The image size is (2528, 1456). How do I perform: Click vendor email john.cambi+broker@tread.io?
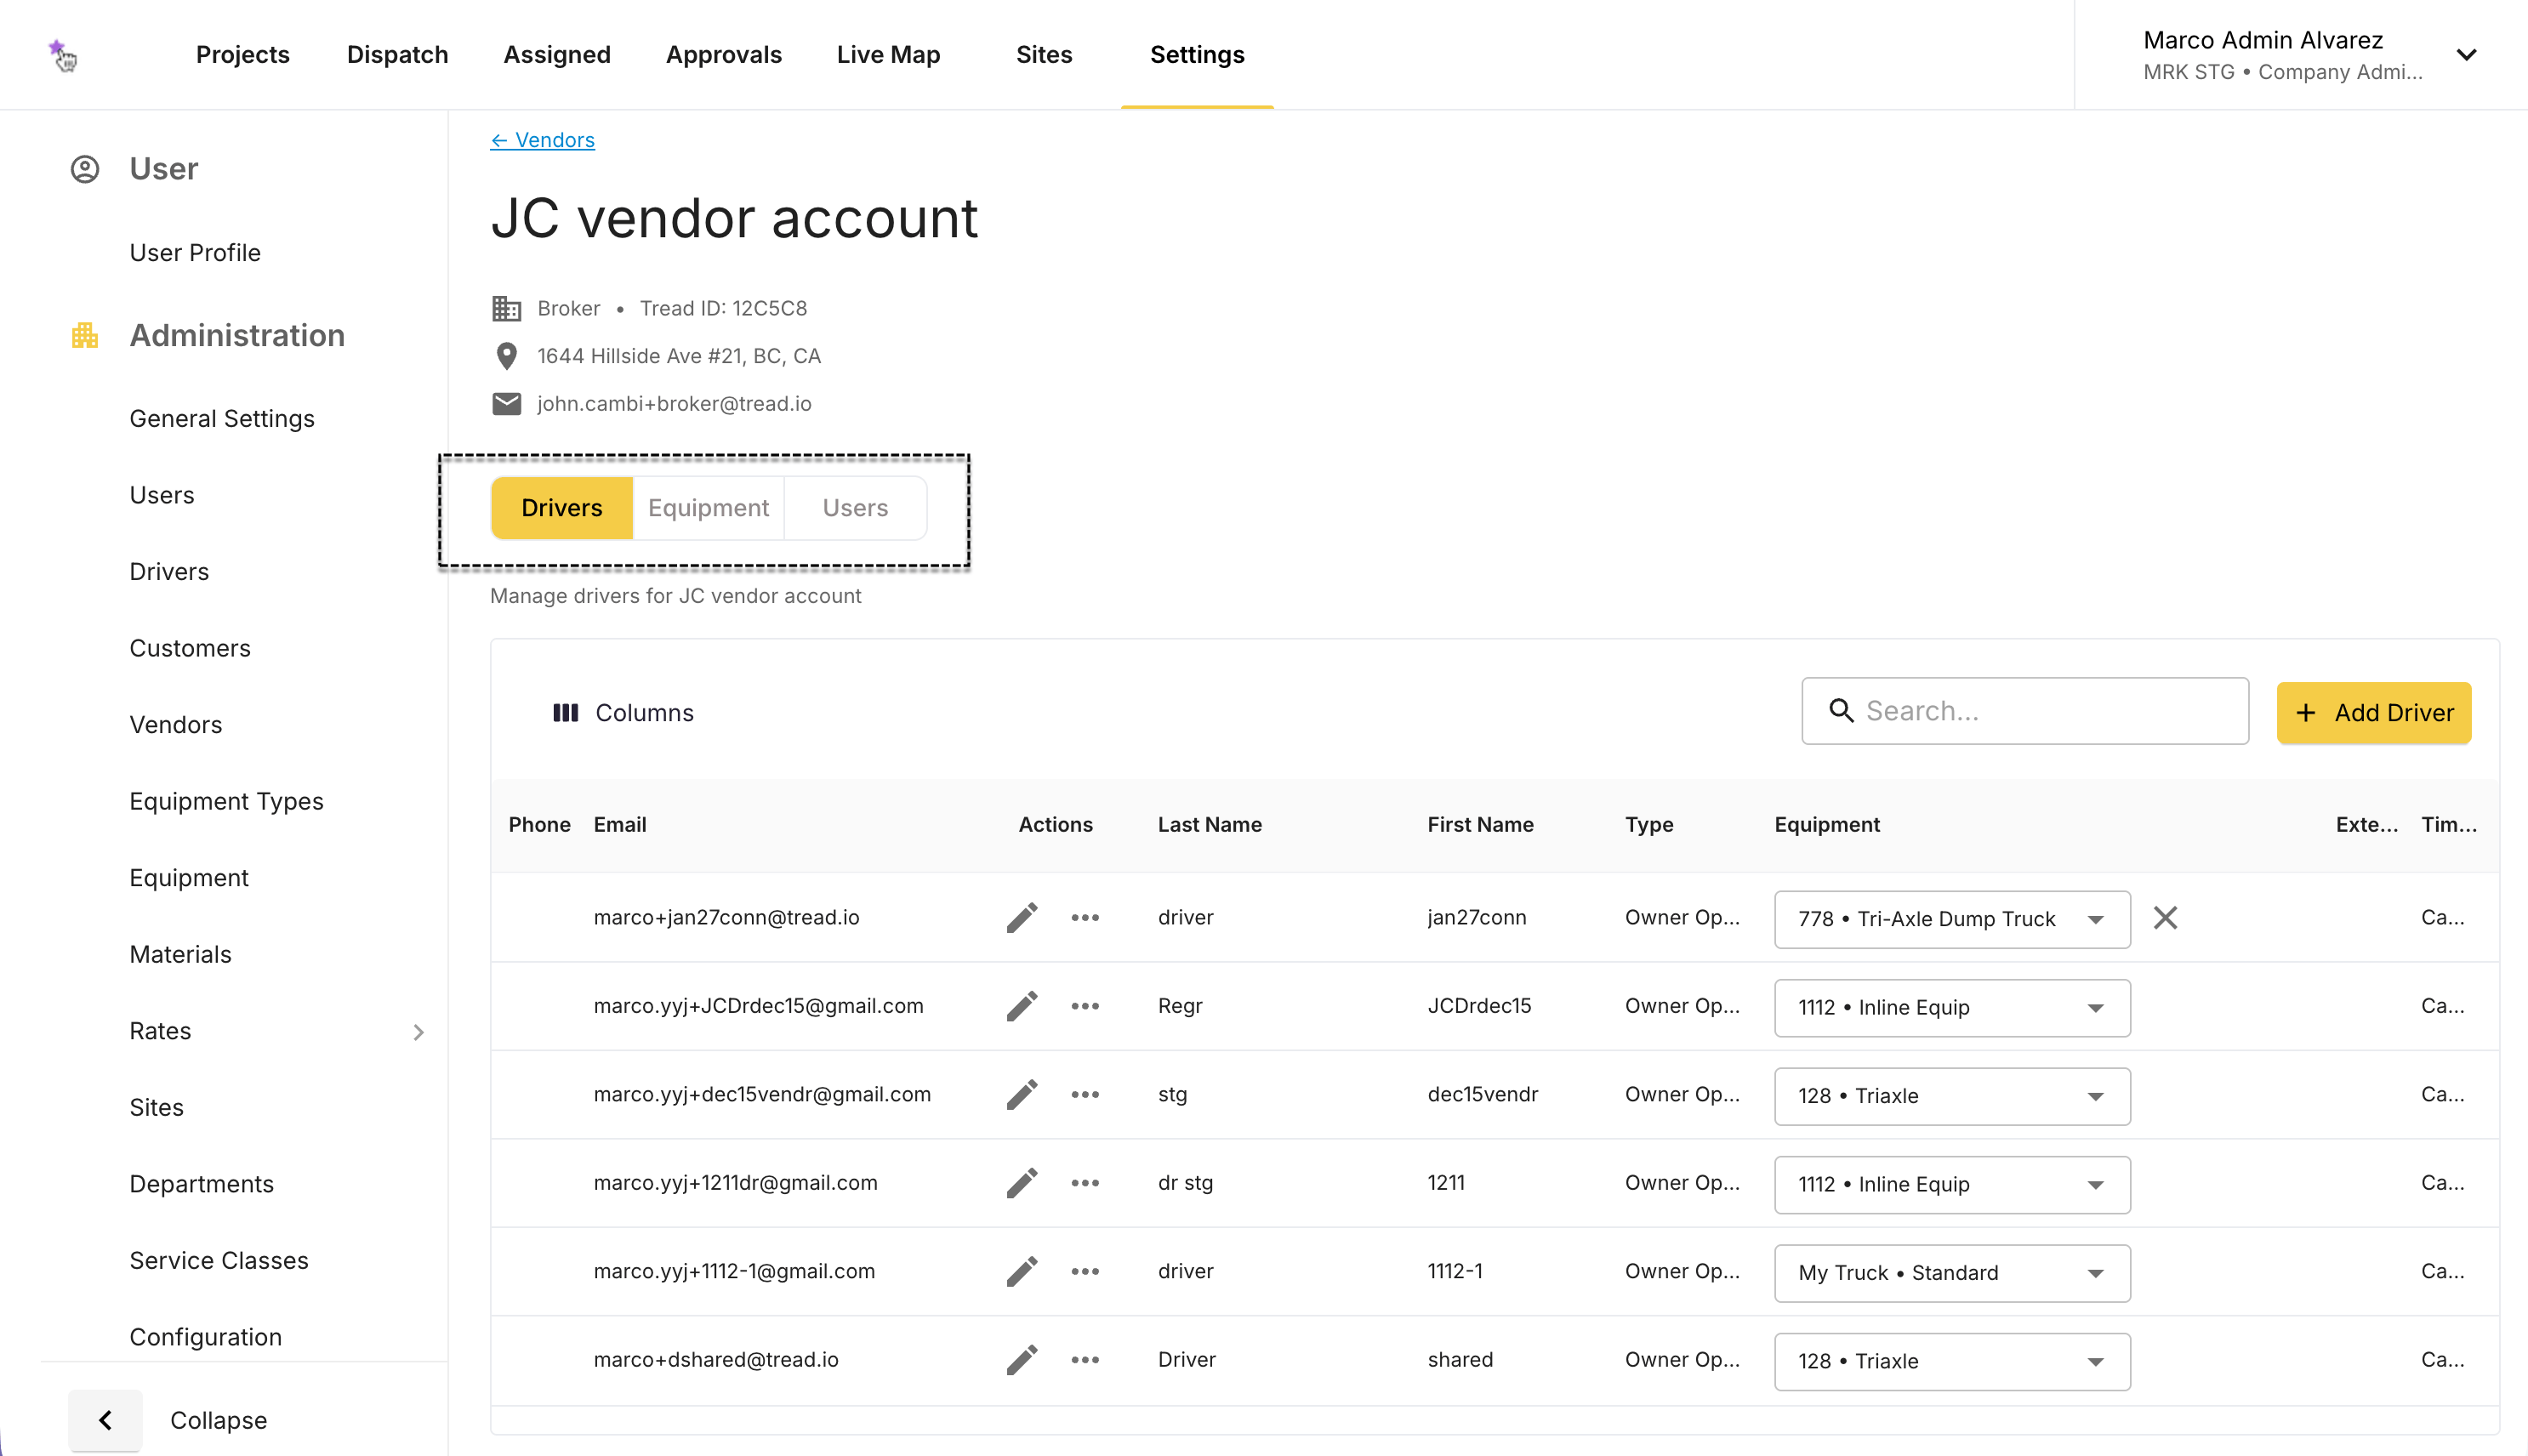674,404
